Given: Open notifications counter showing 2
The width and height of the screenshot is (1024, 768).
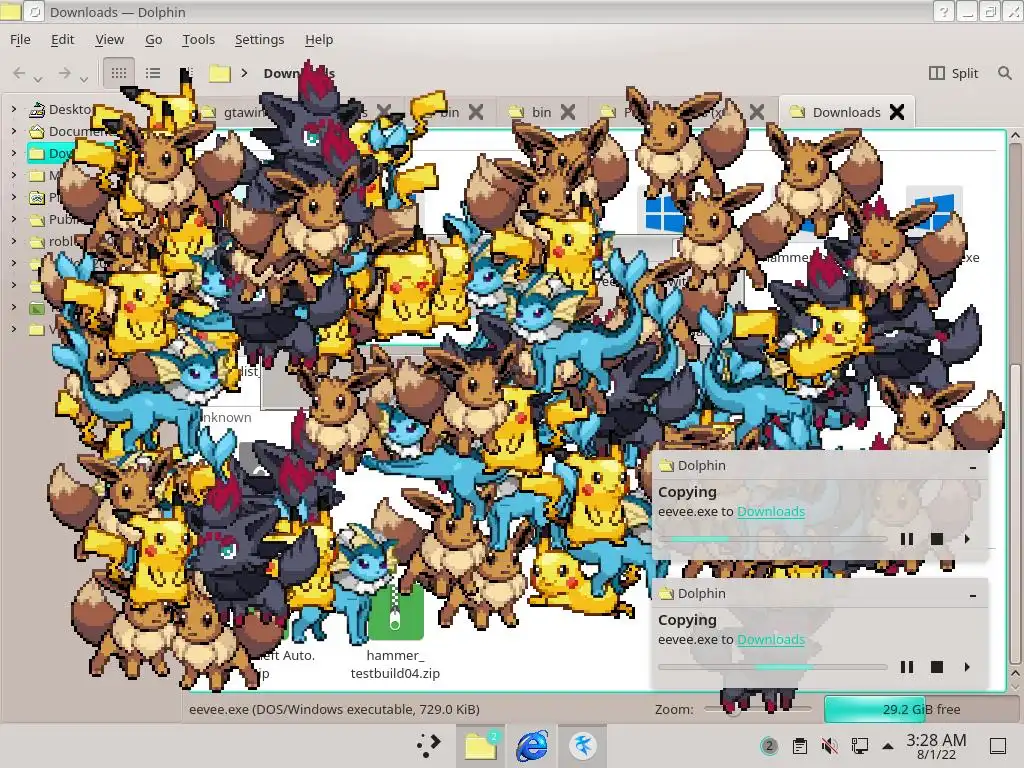Looking at the screenshot, I should point(769,746).
